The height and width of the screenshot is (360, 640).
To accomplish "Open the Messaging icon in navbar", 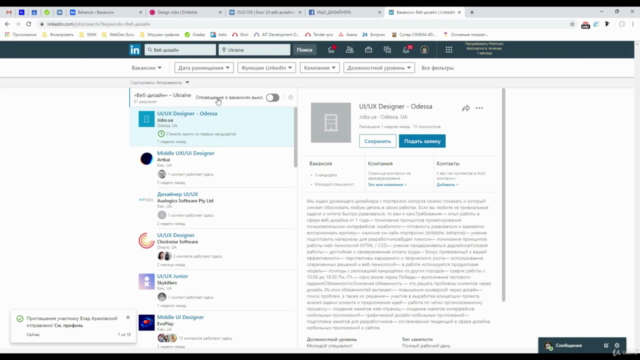I will coord(387,50).
